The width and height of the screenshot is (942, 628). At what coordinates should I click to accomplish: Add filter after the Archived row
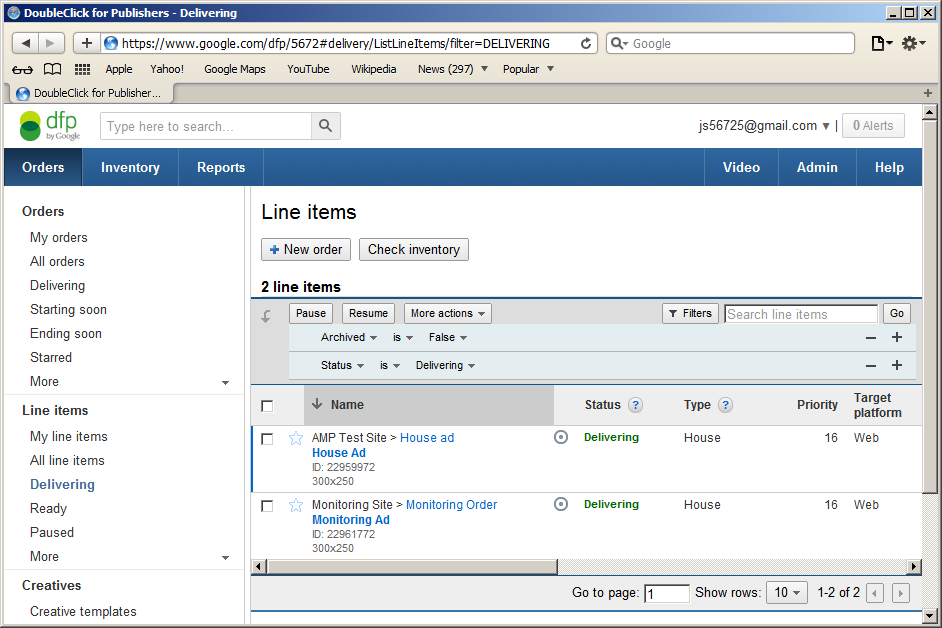pos(897,337)
